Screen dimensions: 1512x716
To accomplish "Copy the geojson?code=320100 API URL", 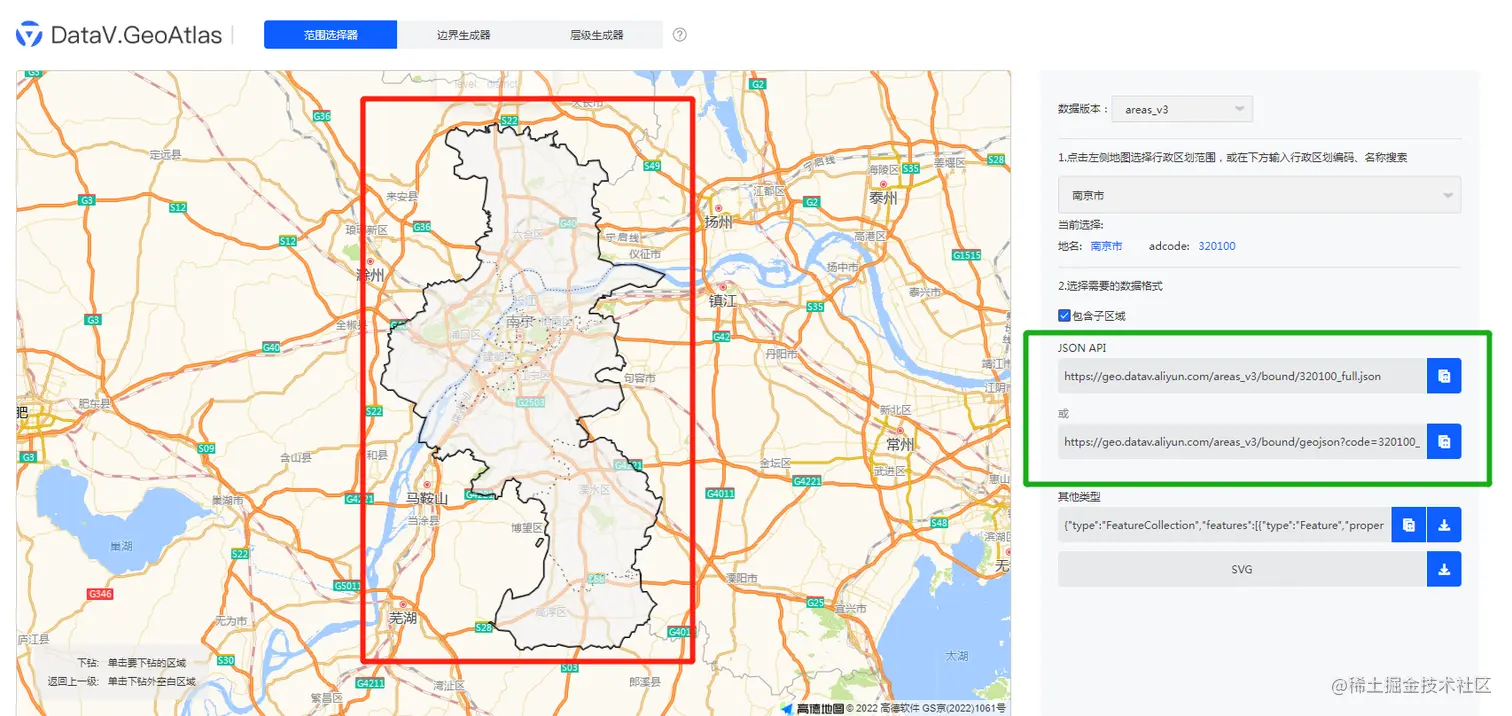I will 1444,441.
